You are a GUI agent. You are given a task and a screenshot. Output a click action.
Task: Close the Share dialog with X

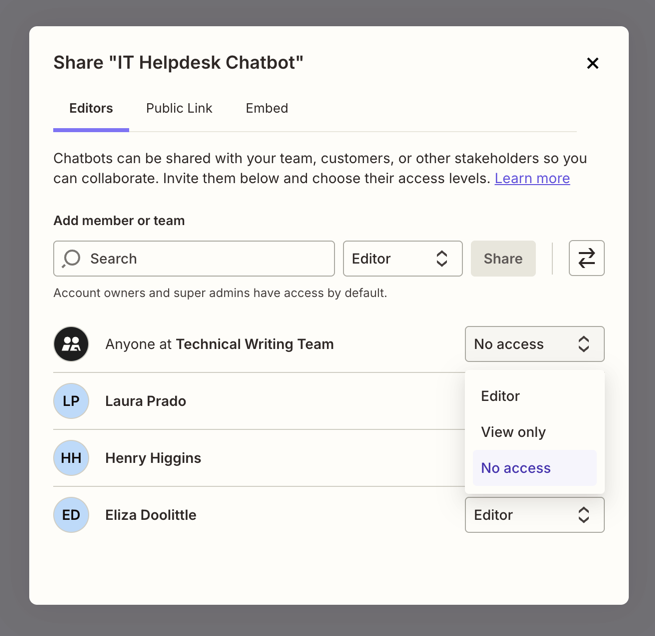pyautogui.click(x=592, y=63)
